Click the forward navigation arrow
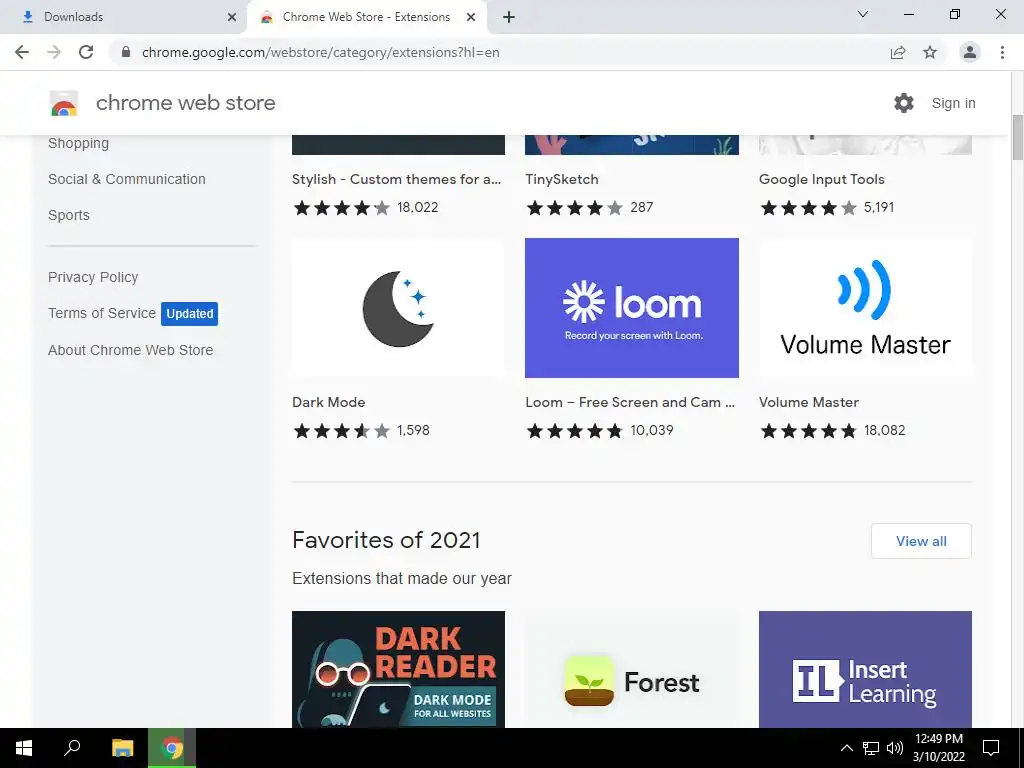The width and height of the screenshot is (1024, 768). [54, 52]
